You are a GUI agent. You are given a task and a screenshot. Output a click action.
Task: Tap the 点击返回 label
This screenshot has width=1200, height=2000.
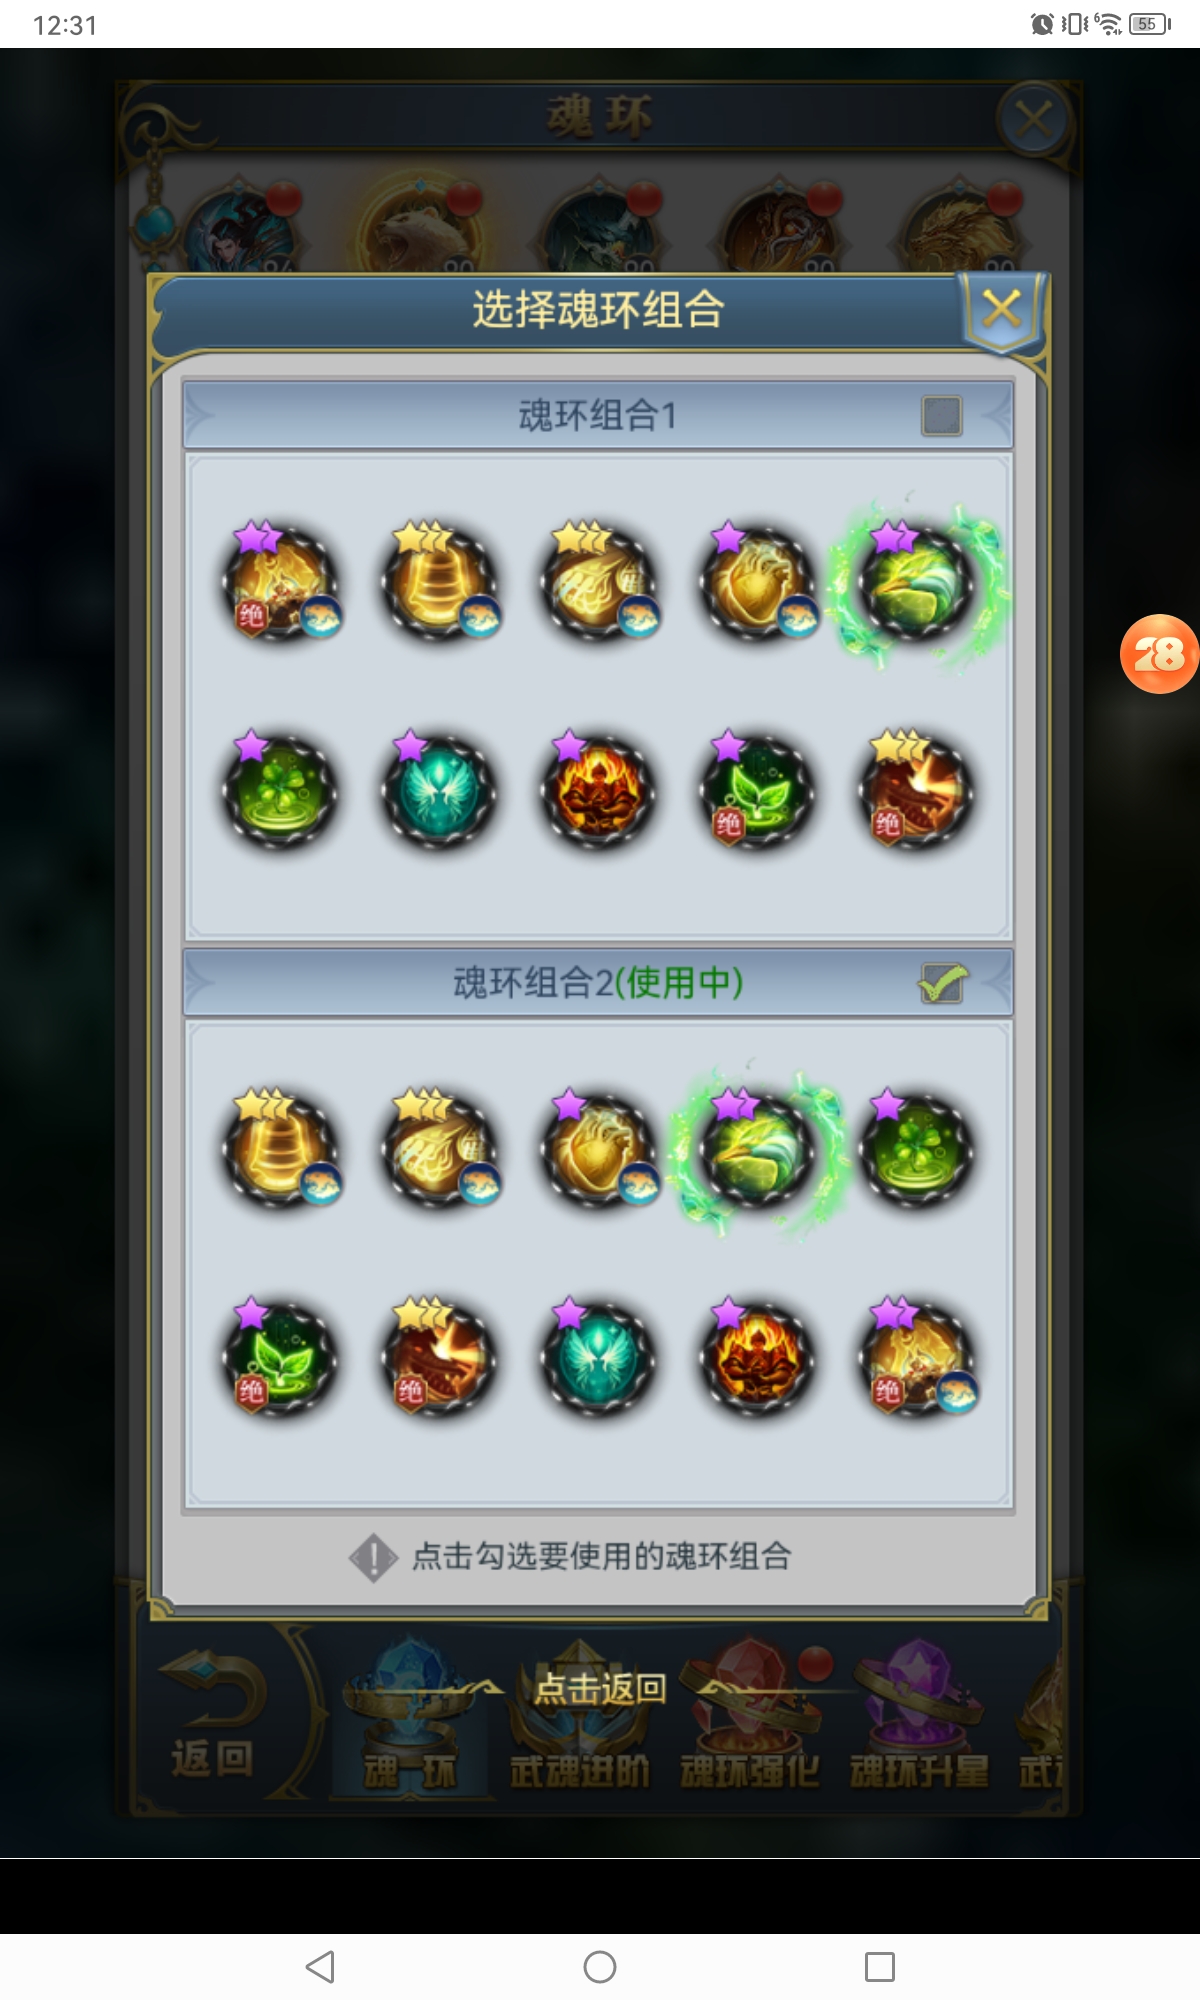tap(600, 1688)
